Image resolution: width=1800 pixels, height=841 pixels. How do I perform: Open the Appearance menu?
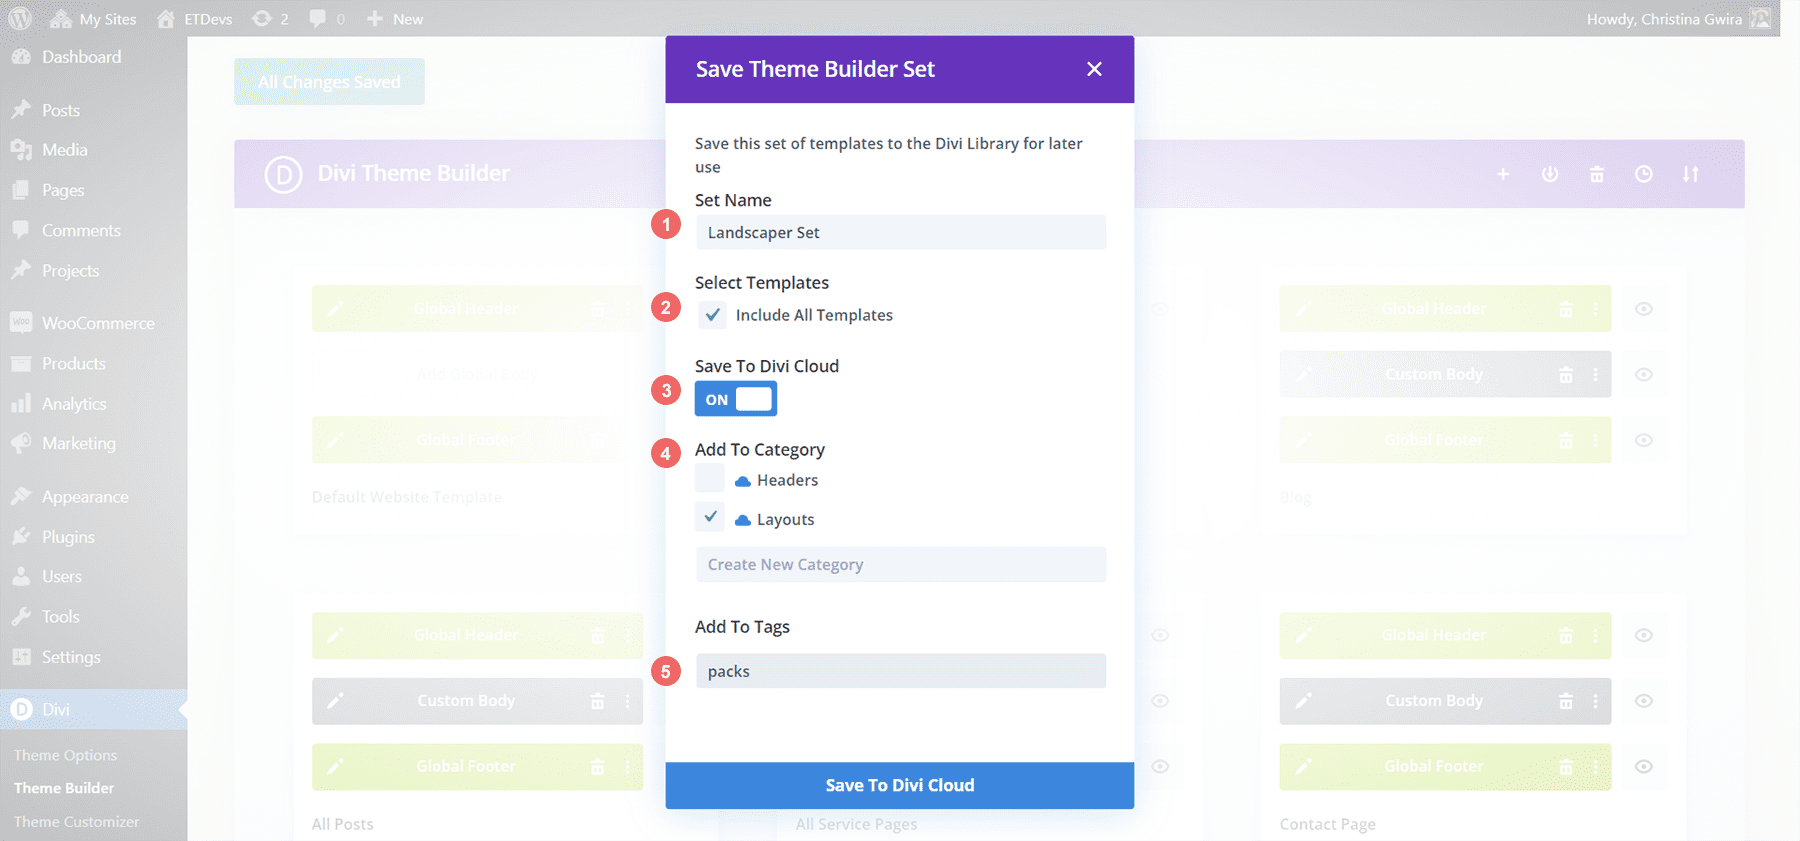85,496
